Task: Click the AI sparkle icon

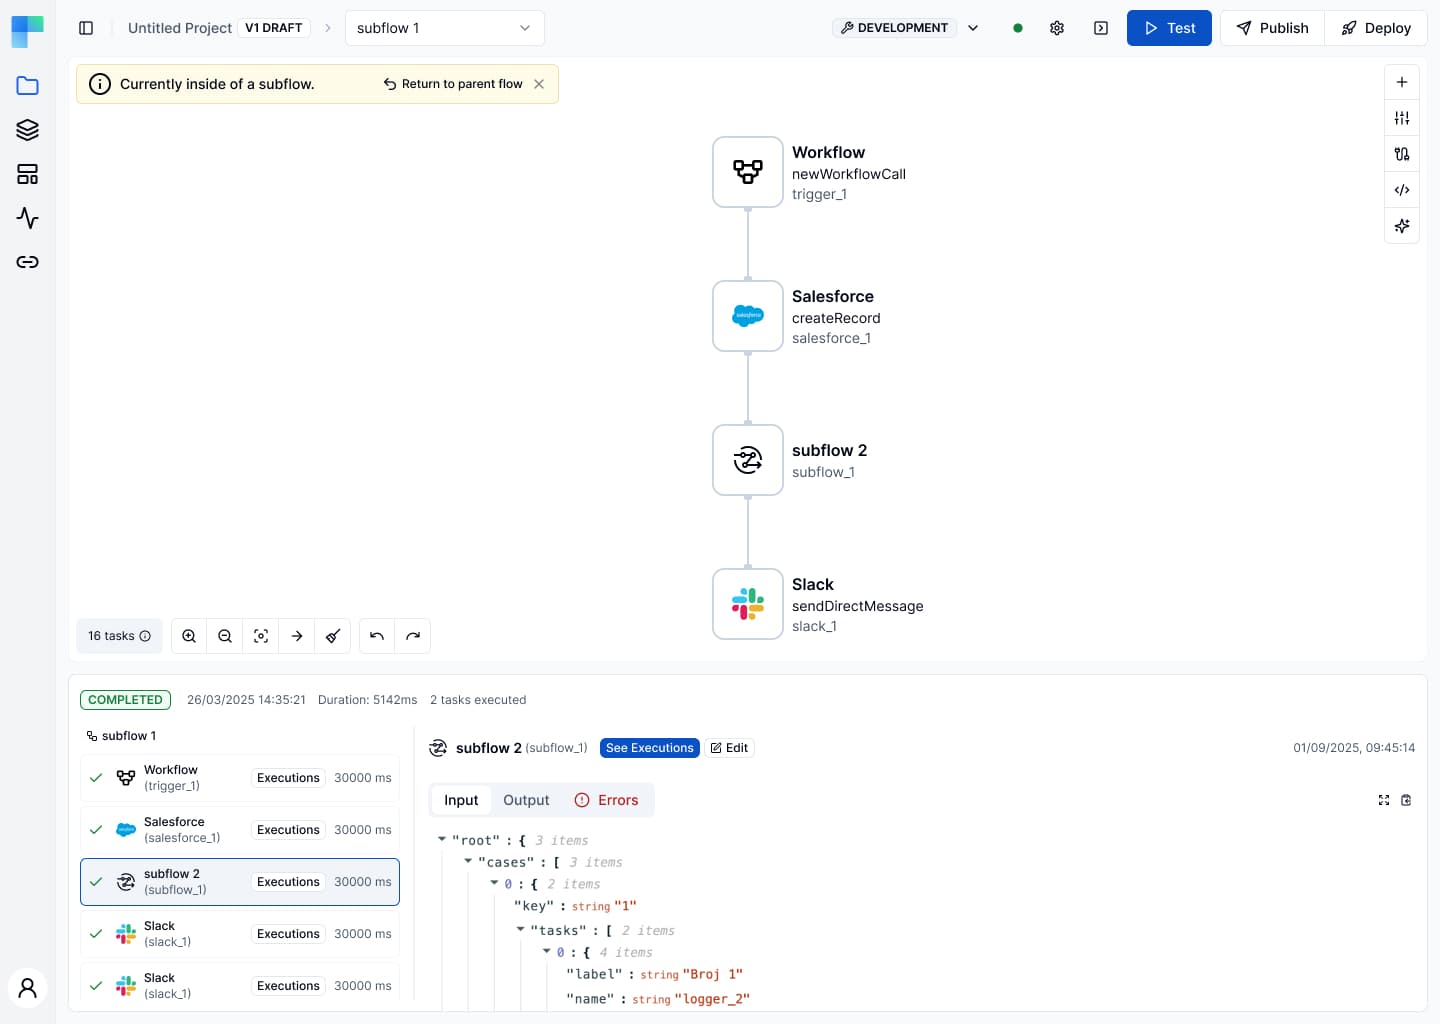Action: tap(1402, 226)
